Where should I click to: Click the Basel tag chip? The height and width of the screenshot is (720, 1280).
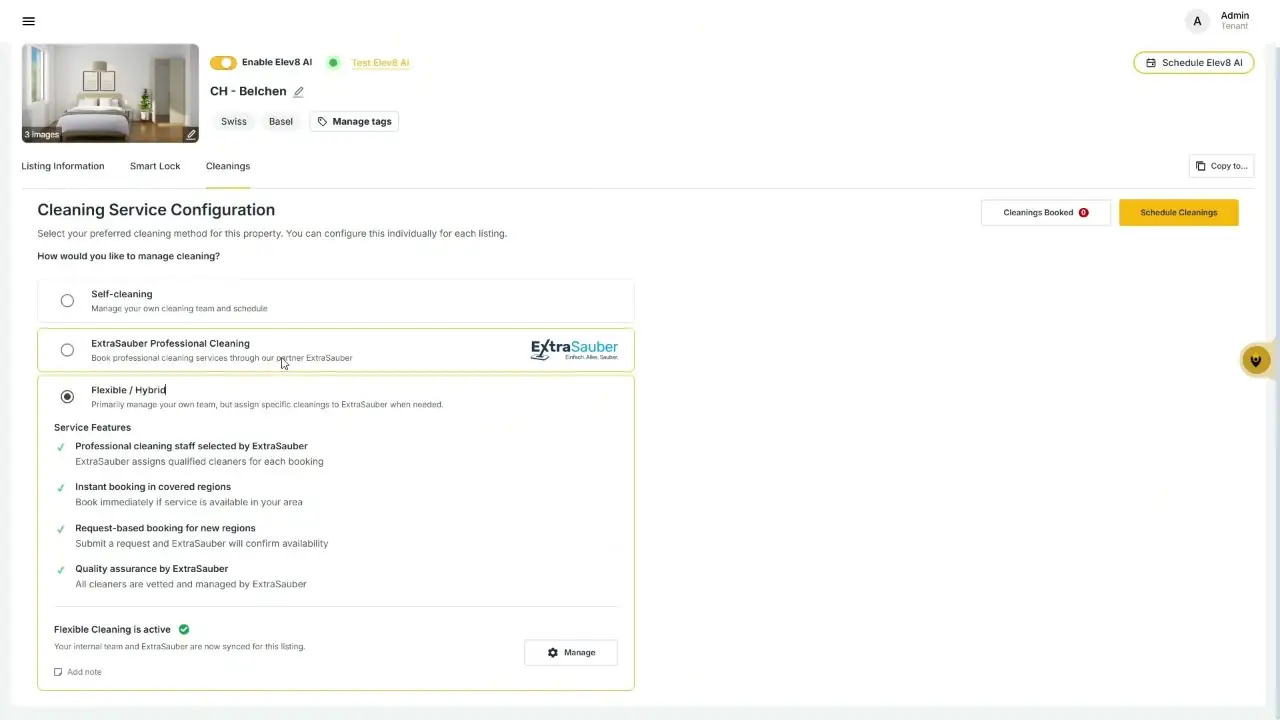coord(281,122)
